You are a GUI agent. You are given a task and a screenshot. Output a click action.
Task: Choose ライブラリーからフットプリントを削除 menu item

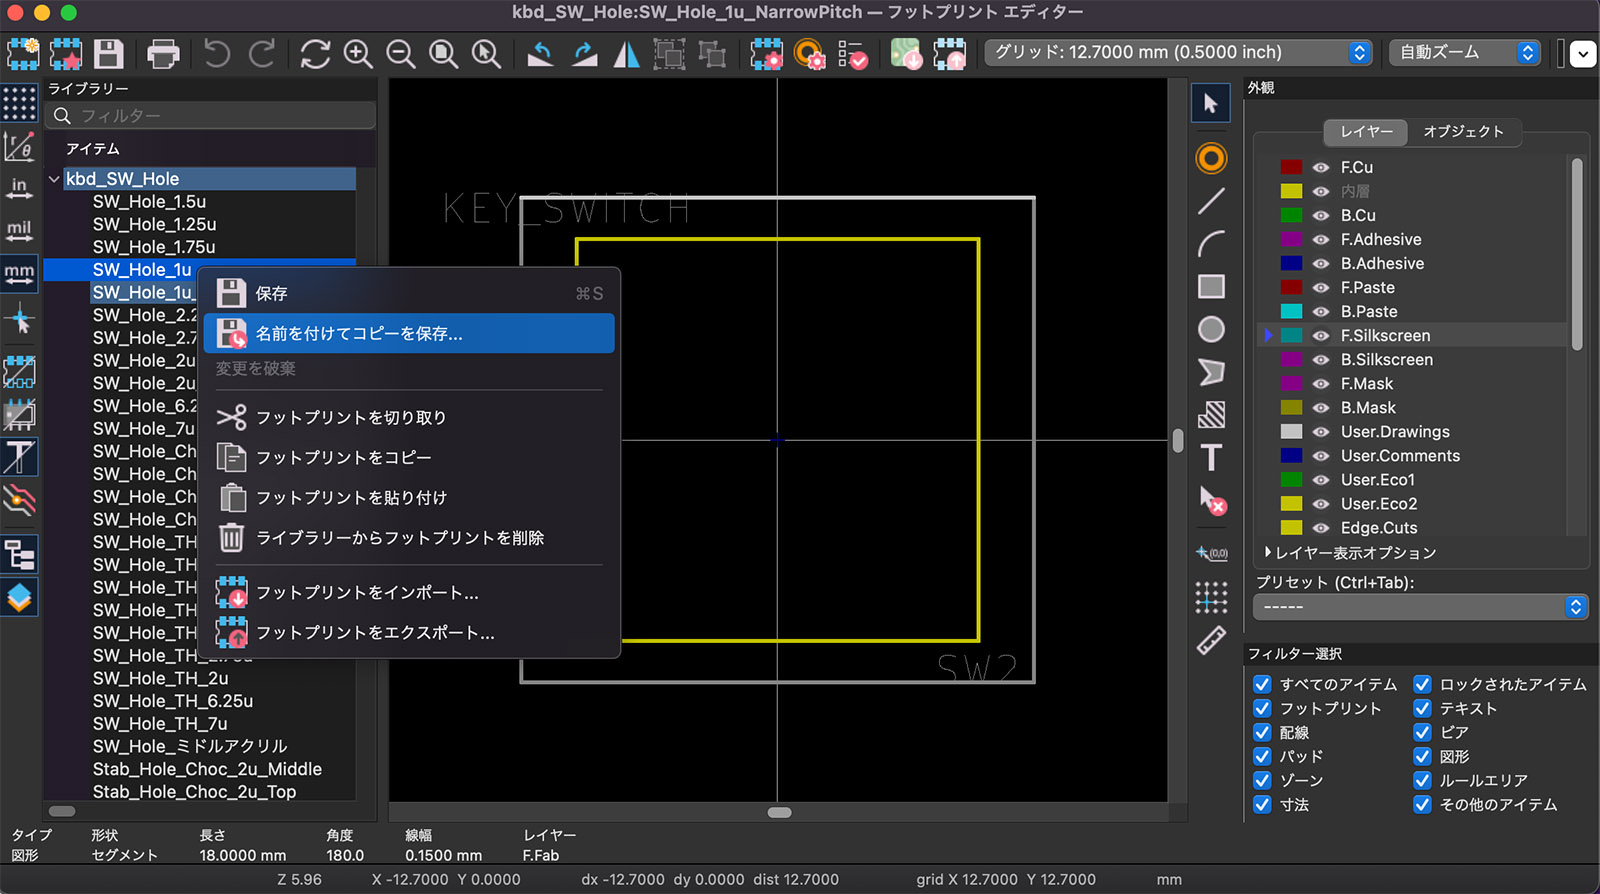coord(409,538)
